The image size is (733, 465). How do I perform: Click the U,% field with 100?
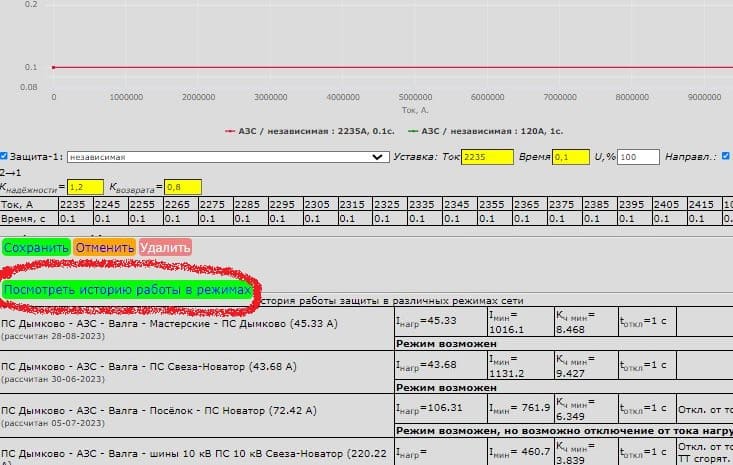638,157
